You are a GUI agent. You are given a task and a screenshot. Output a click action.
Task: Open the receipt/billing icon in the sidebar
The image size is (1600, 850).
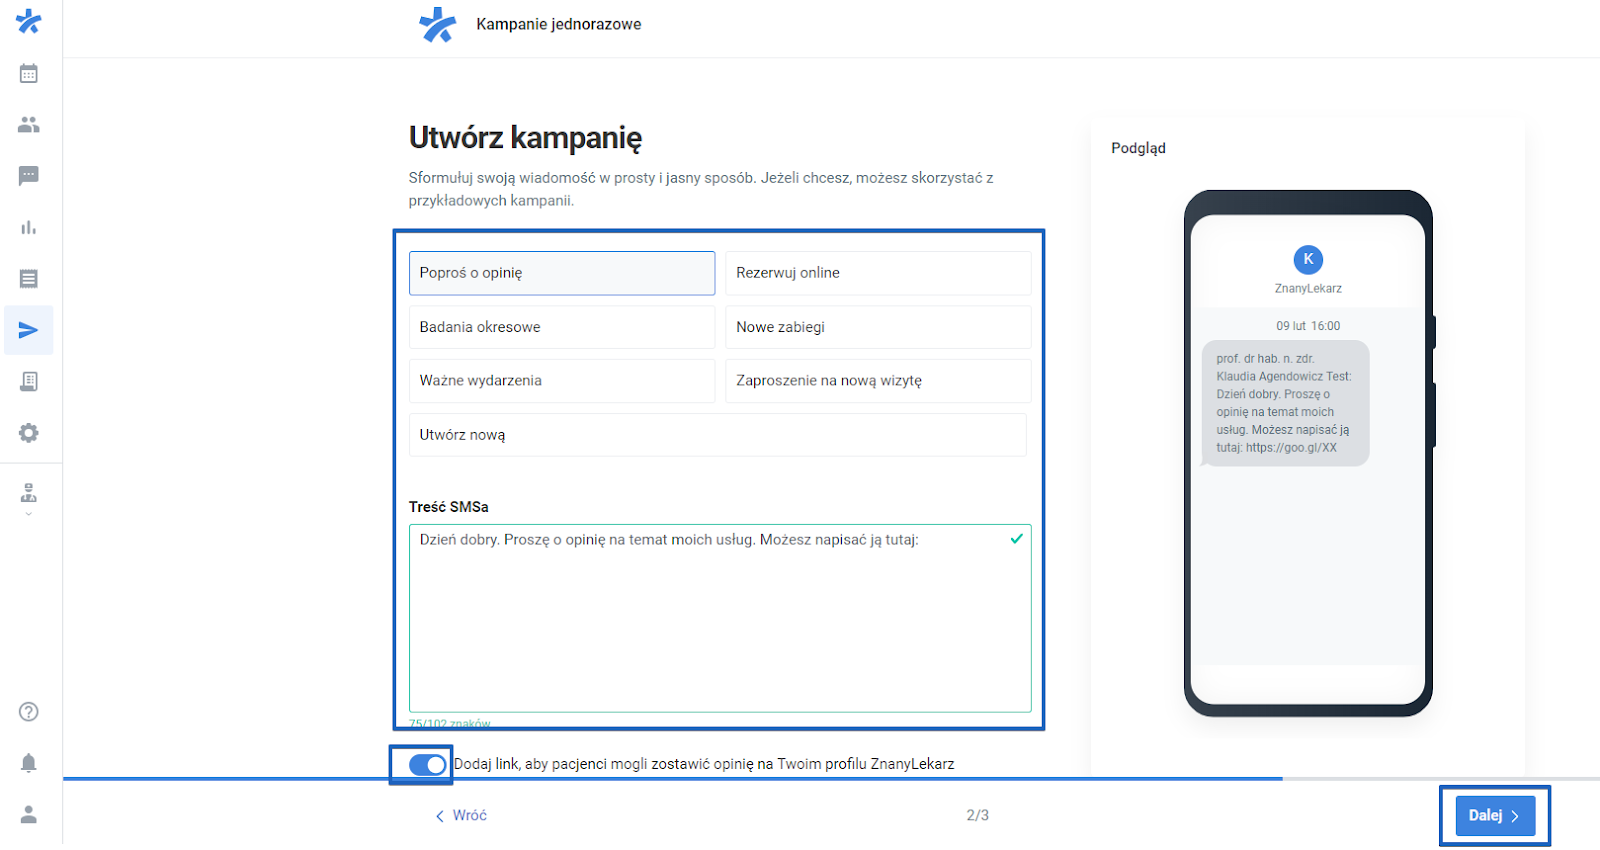coord(29,381)
